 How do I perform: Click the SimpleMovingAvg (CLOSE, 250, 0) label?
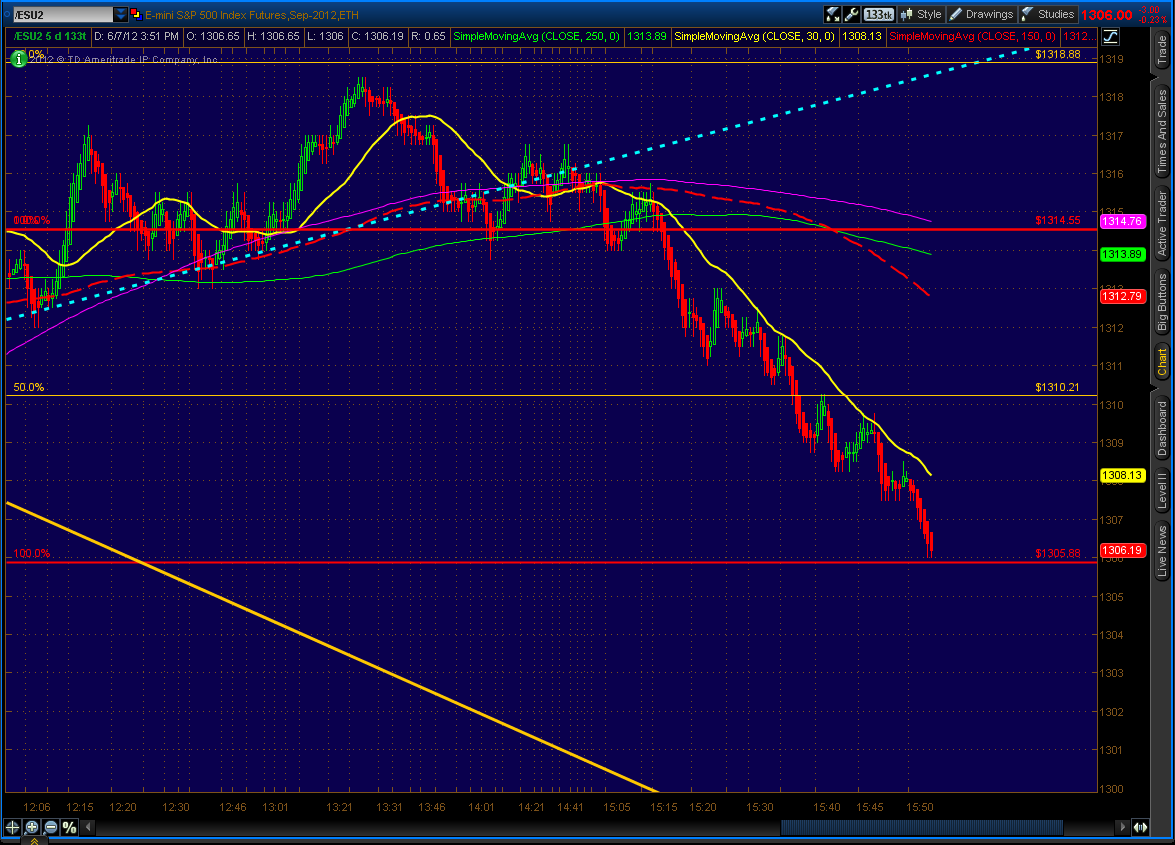point(537,36)
